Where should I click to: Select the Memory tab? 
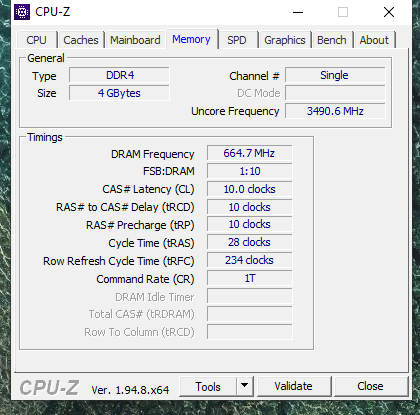point(191,39)
